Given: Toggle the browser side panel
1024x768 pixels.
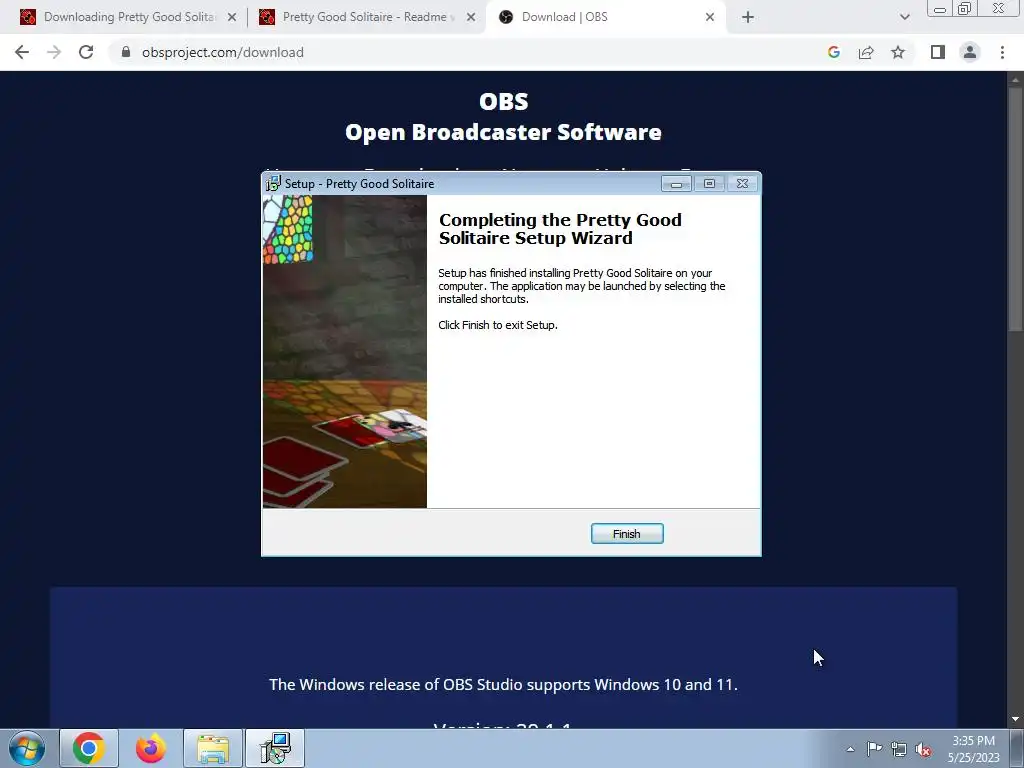Looking at the screenshot, I should tap(938, 52).
